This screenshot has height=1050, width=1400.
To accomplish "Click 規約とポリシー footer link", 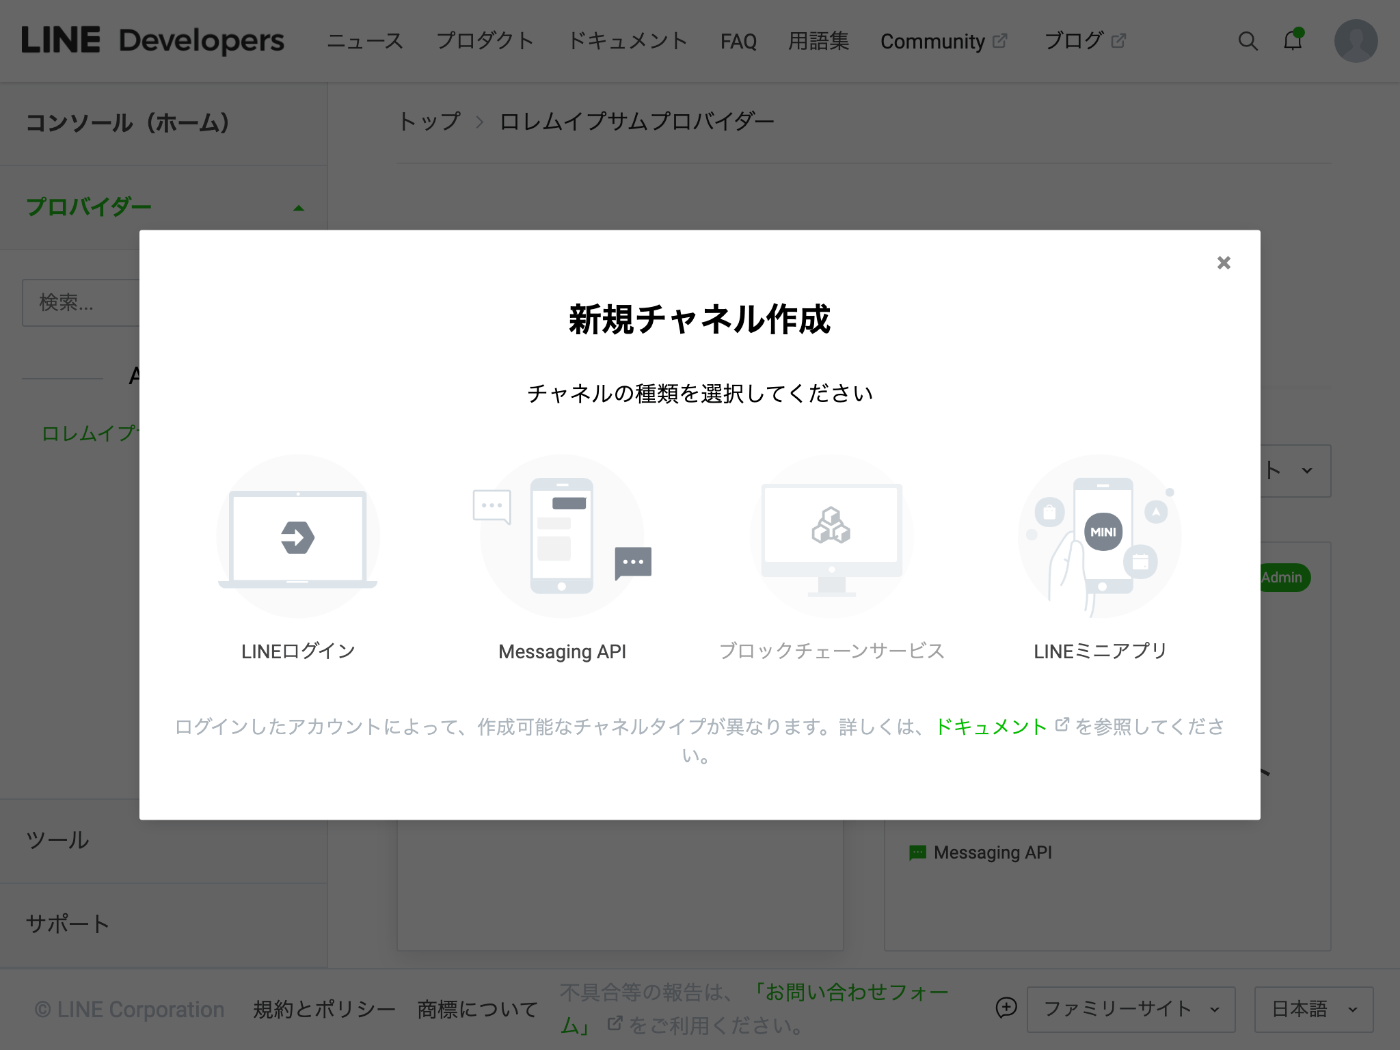I will click(x=324, y=1009).
